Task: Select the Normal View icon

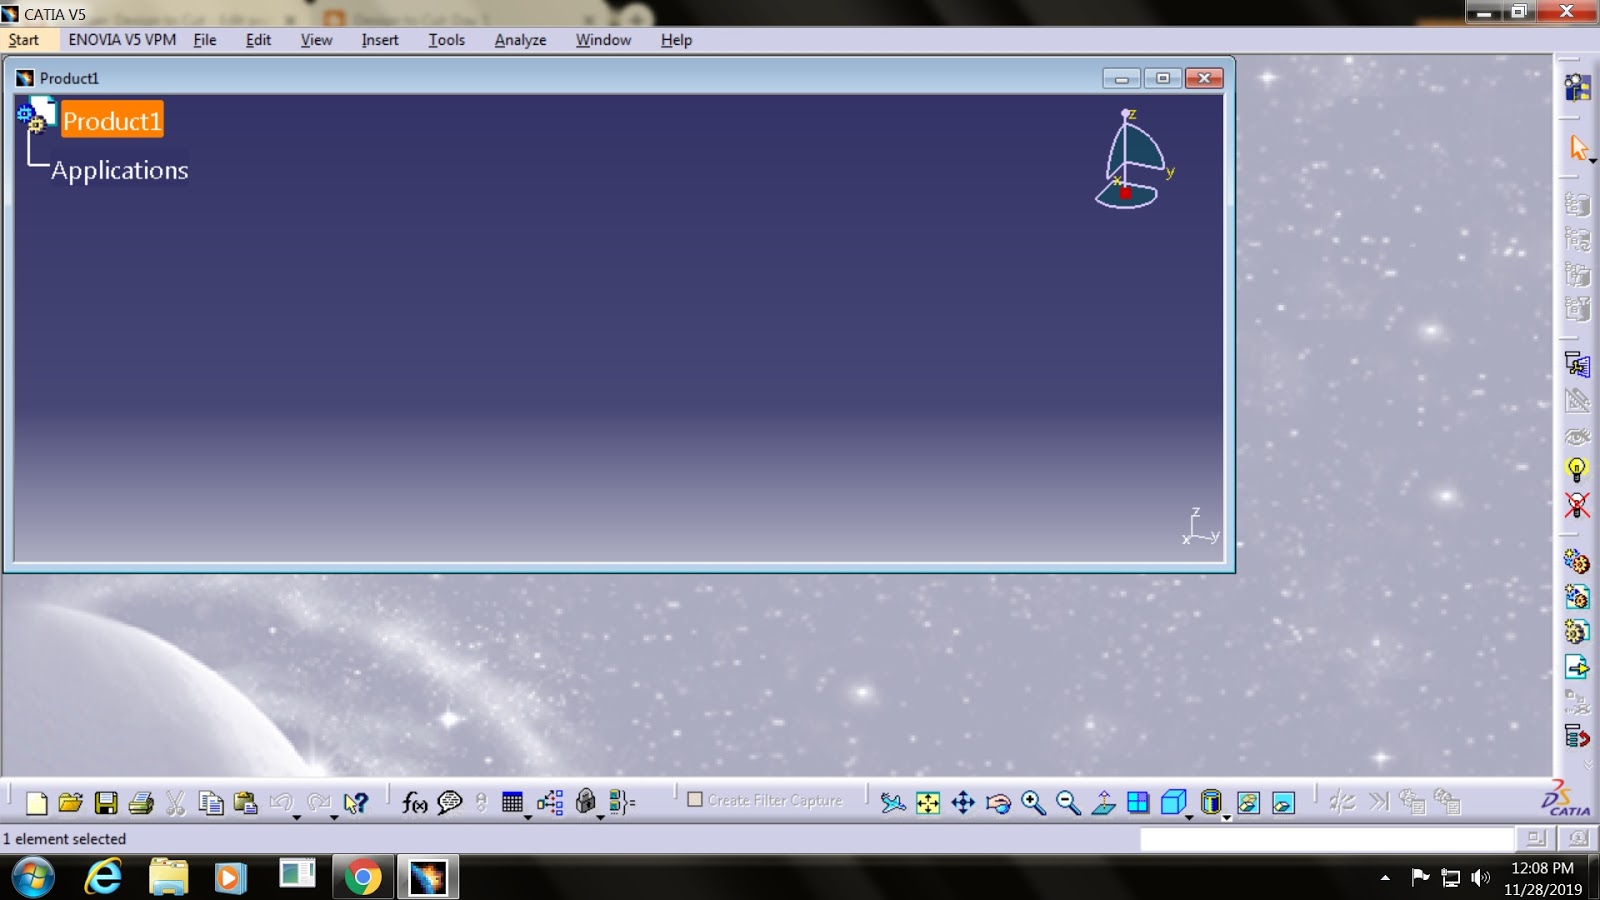Action: (1102, 801)
